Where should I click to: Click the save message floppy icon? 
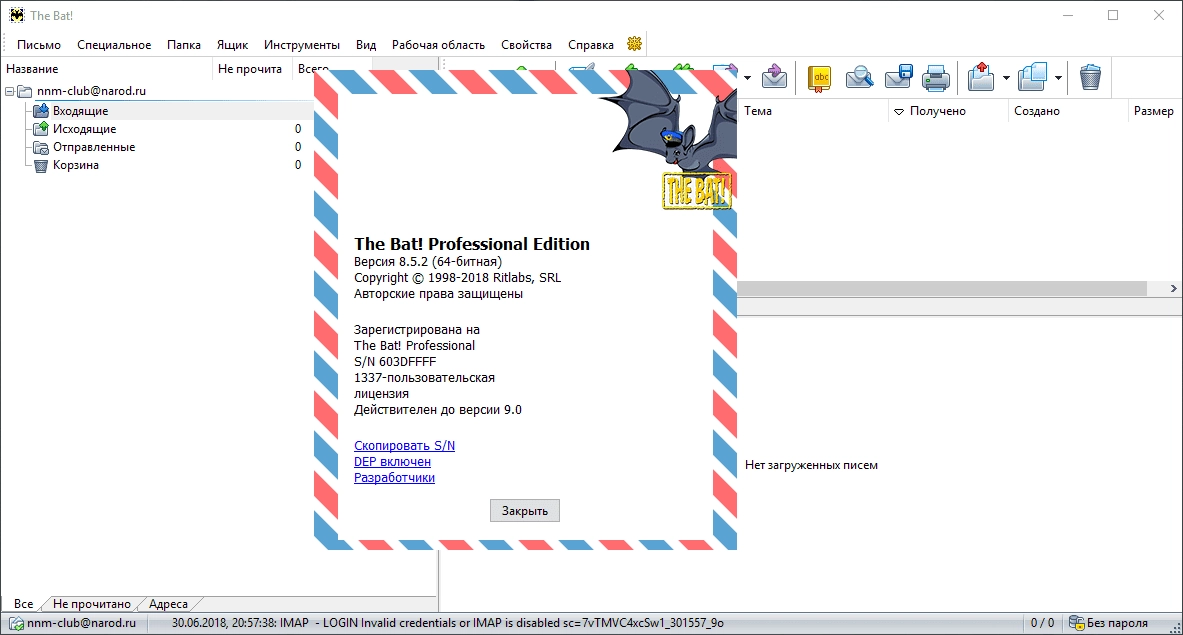(899, 78)
